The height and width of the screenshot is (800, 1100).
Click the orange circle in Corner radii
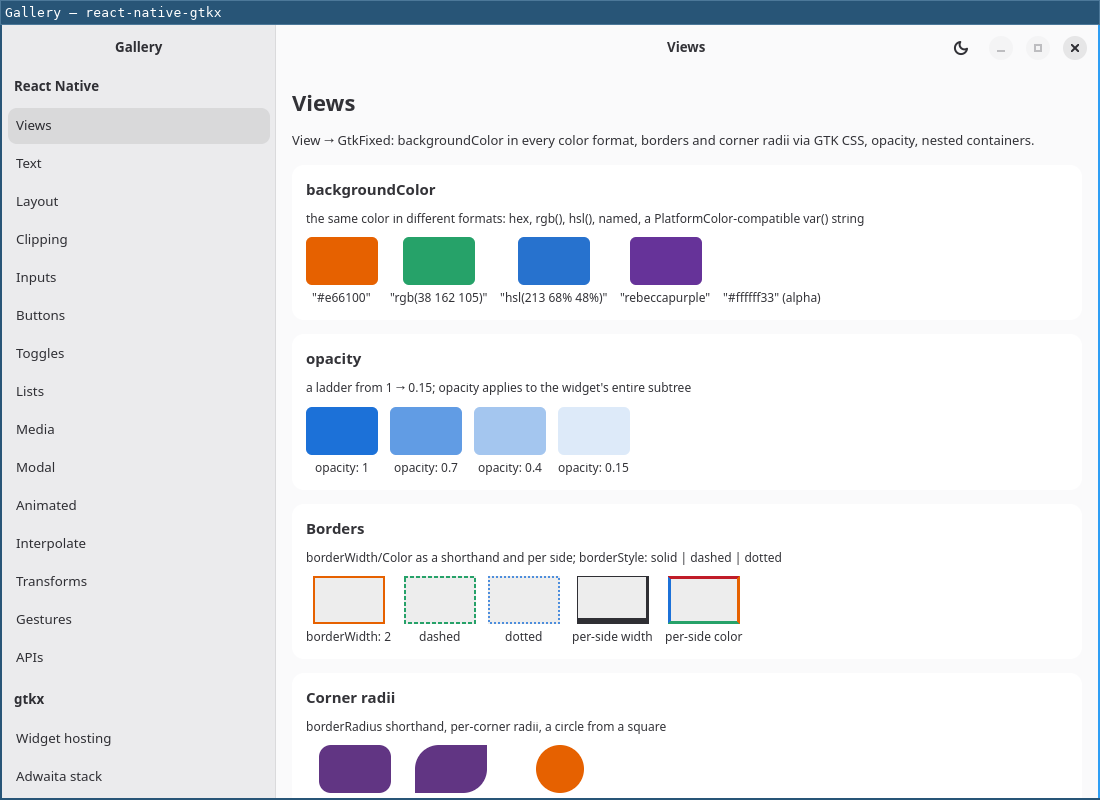(x=560, y=769)
